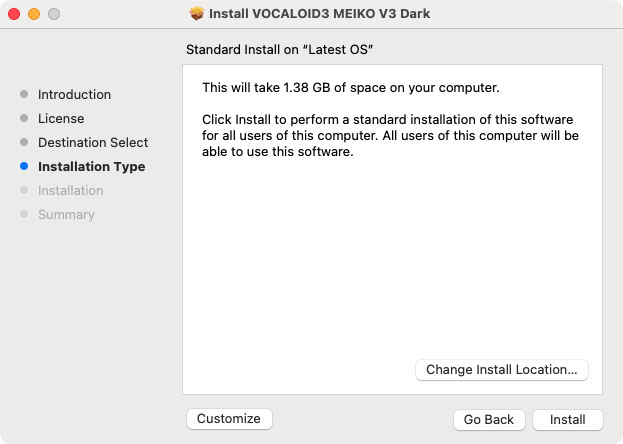This screenshot has width=623, height=444.
Task: Click the disk space requirement text
Action: point(350,87)
